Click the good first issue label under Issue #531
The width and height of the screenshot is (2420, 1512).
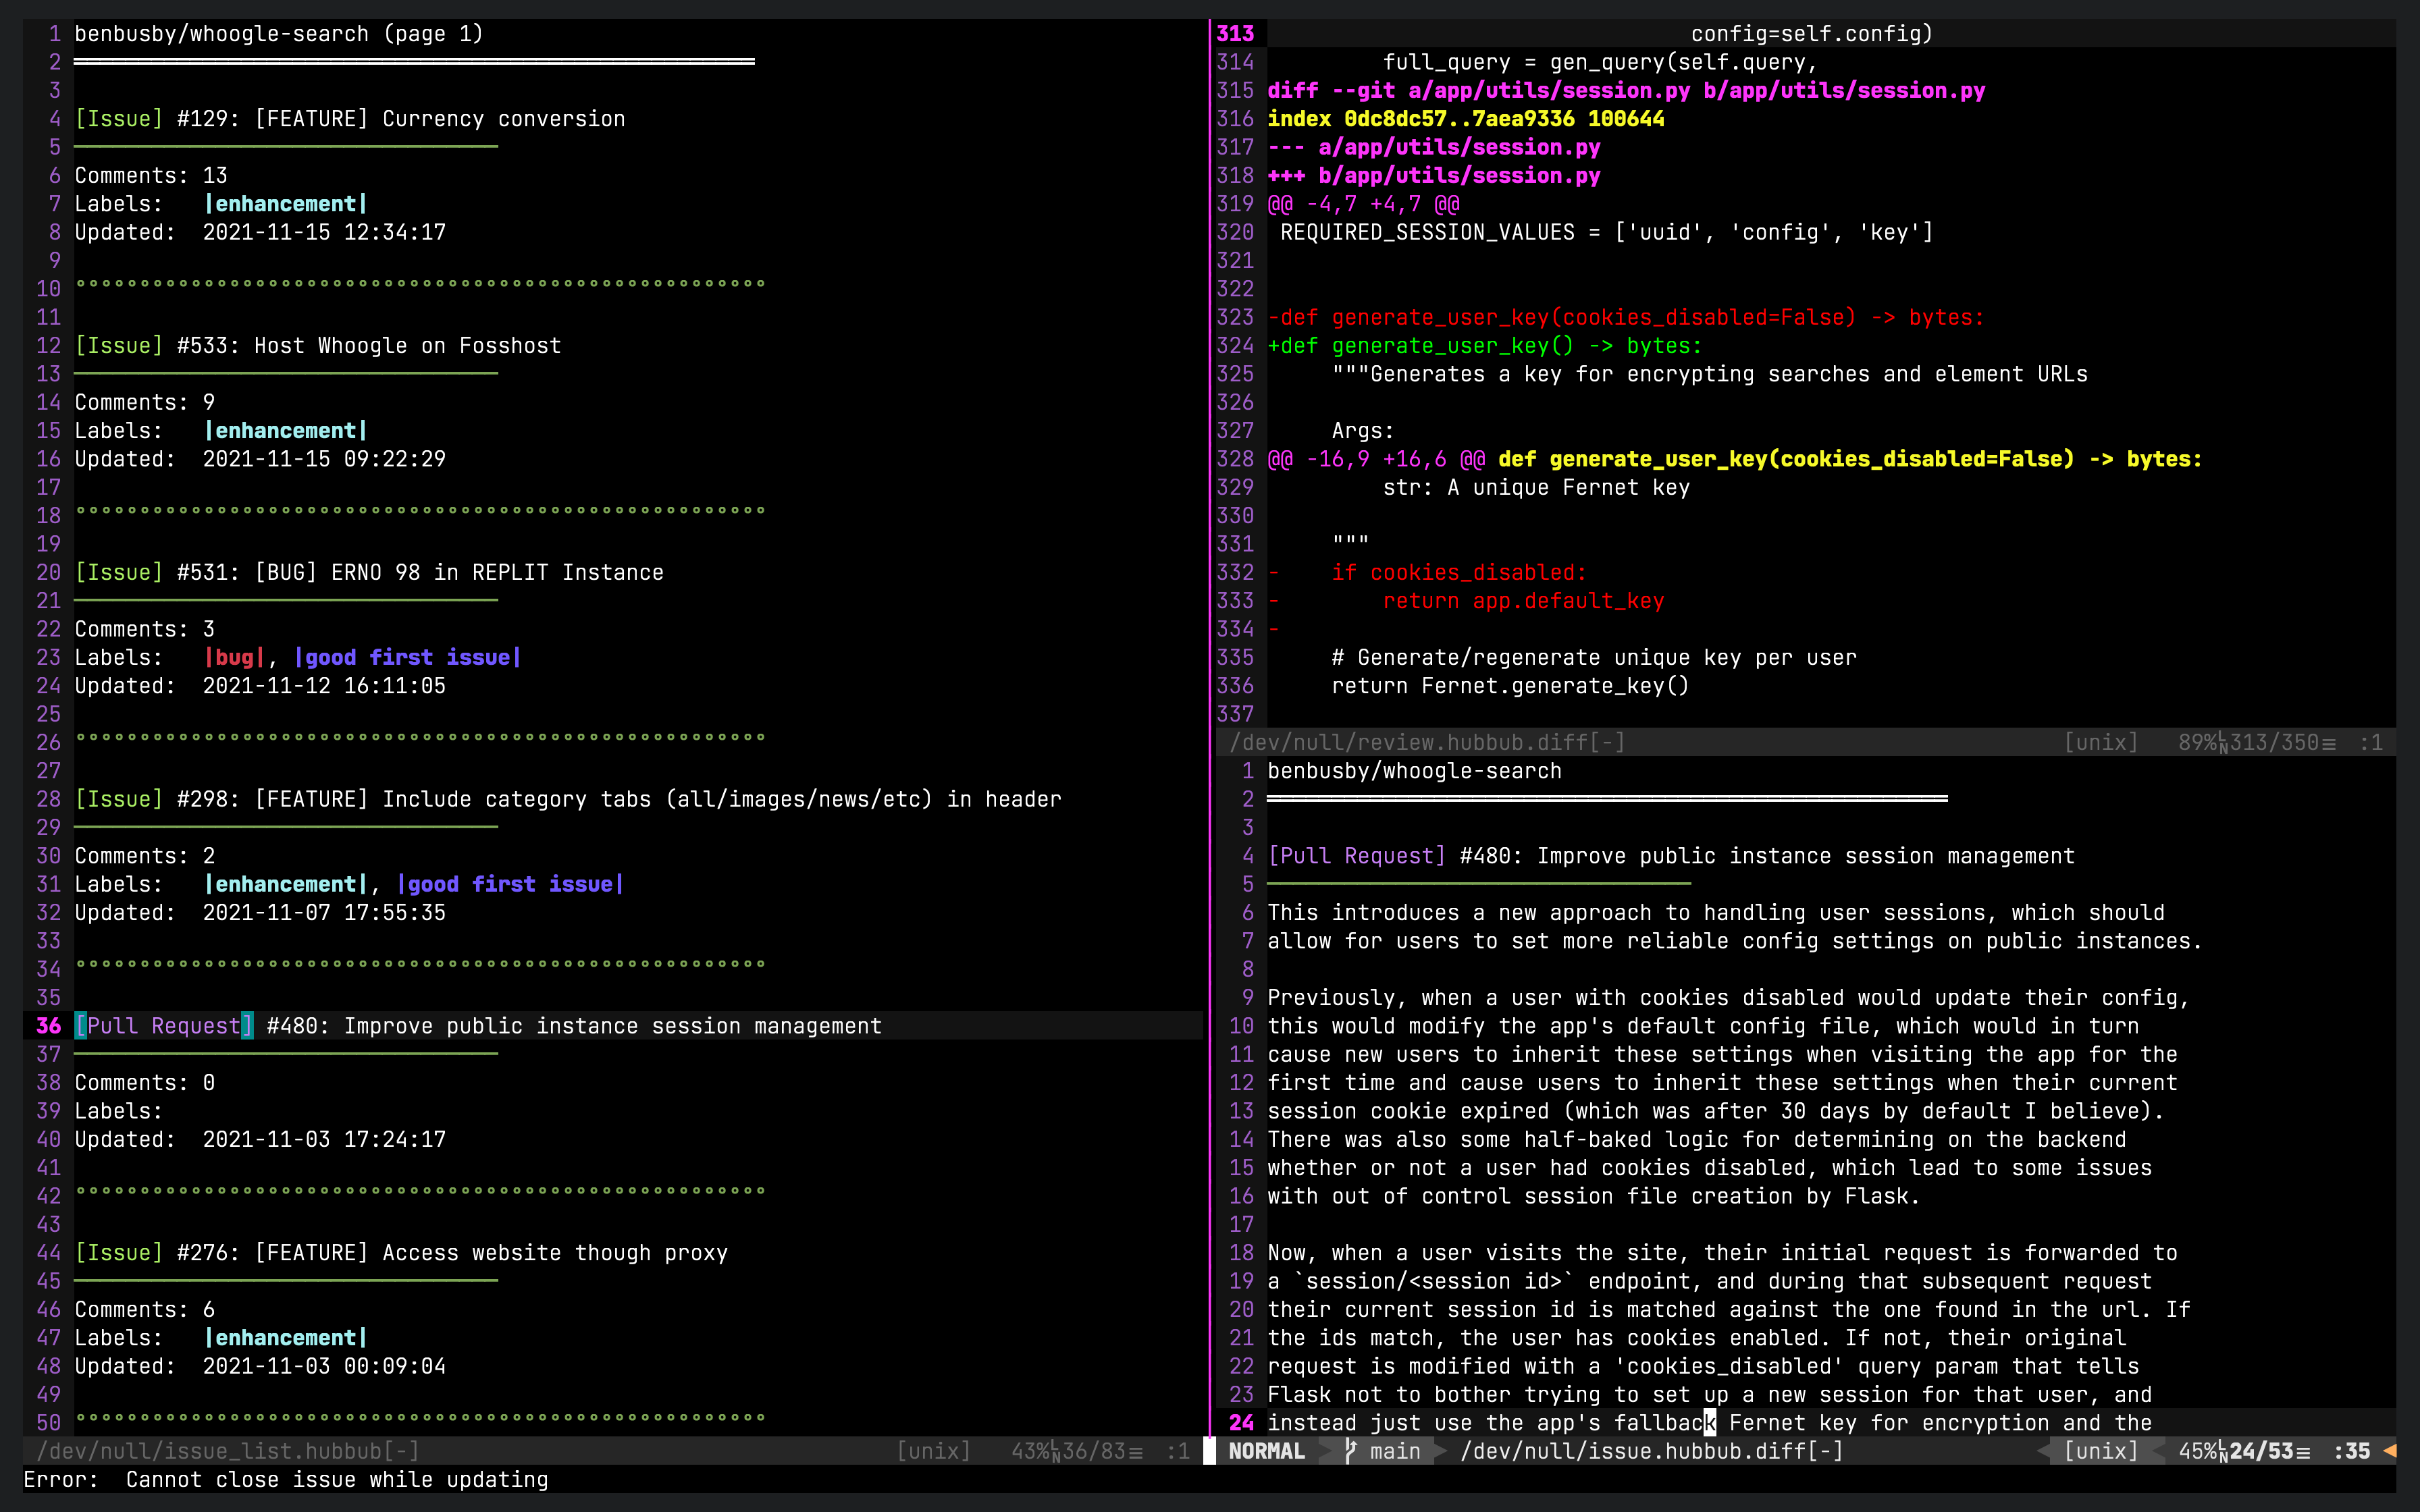(407, 658)
